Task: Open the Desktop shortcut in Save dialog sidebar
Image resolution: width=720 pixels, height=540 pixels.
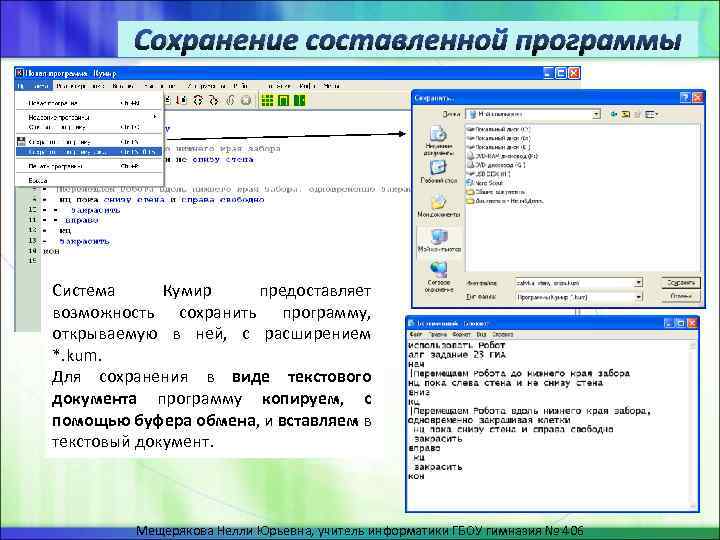Action: [x=439, y=171]
